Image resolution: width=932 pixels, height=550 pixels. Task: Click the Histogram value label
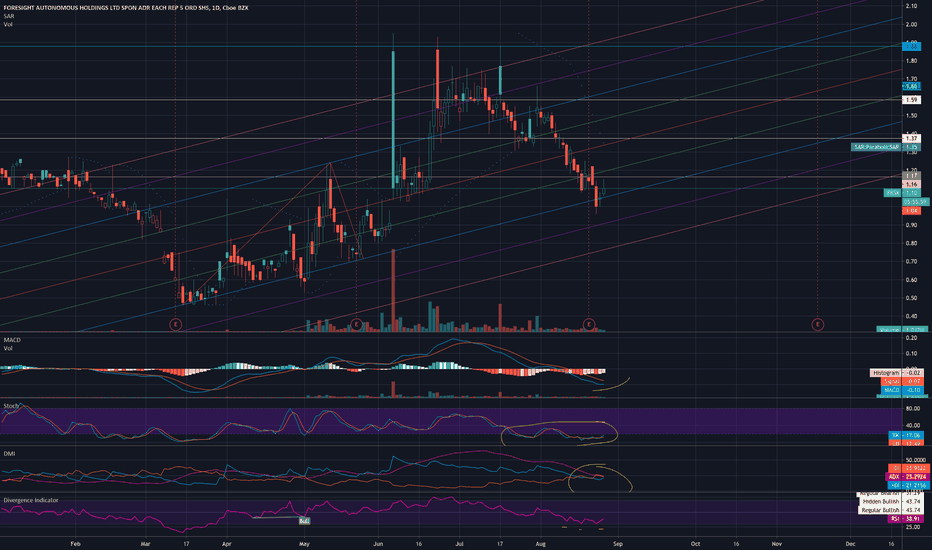click(x=896, y=373)
